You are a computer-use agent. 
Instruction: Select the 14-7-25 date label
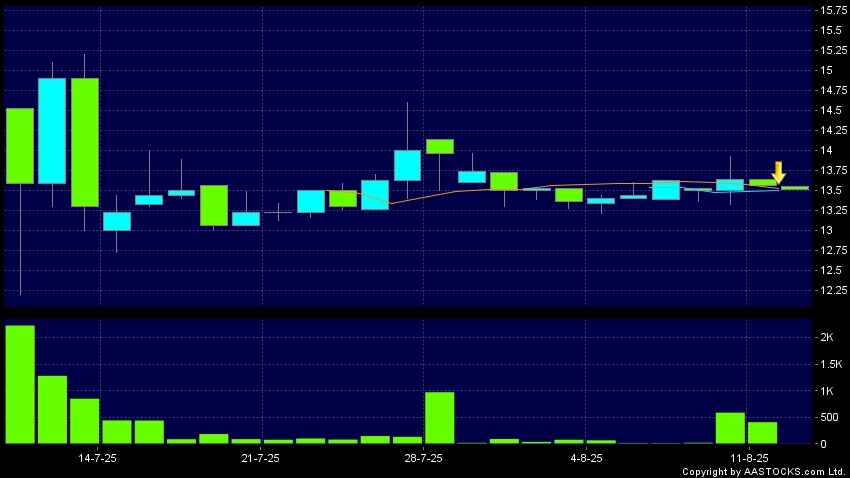(98, 458)
